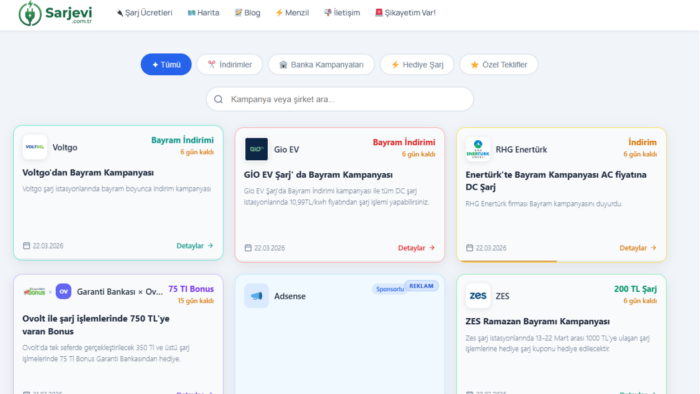The image size is (700, 394).
Task: Click the Bonus logo on Garanti card
Action: click(34, 292)
